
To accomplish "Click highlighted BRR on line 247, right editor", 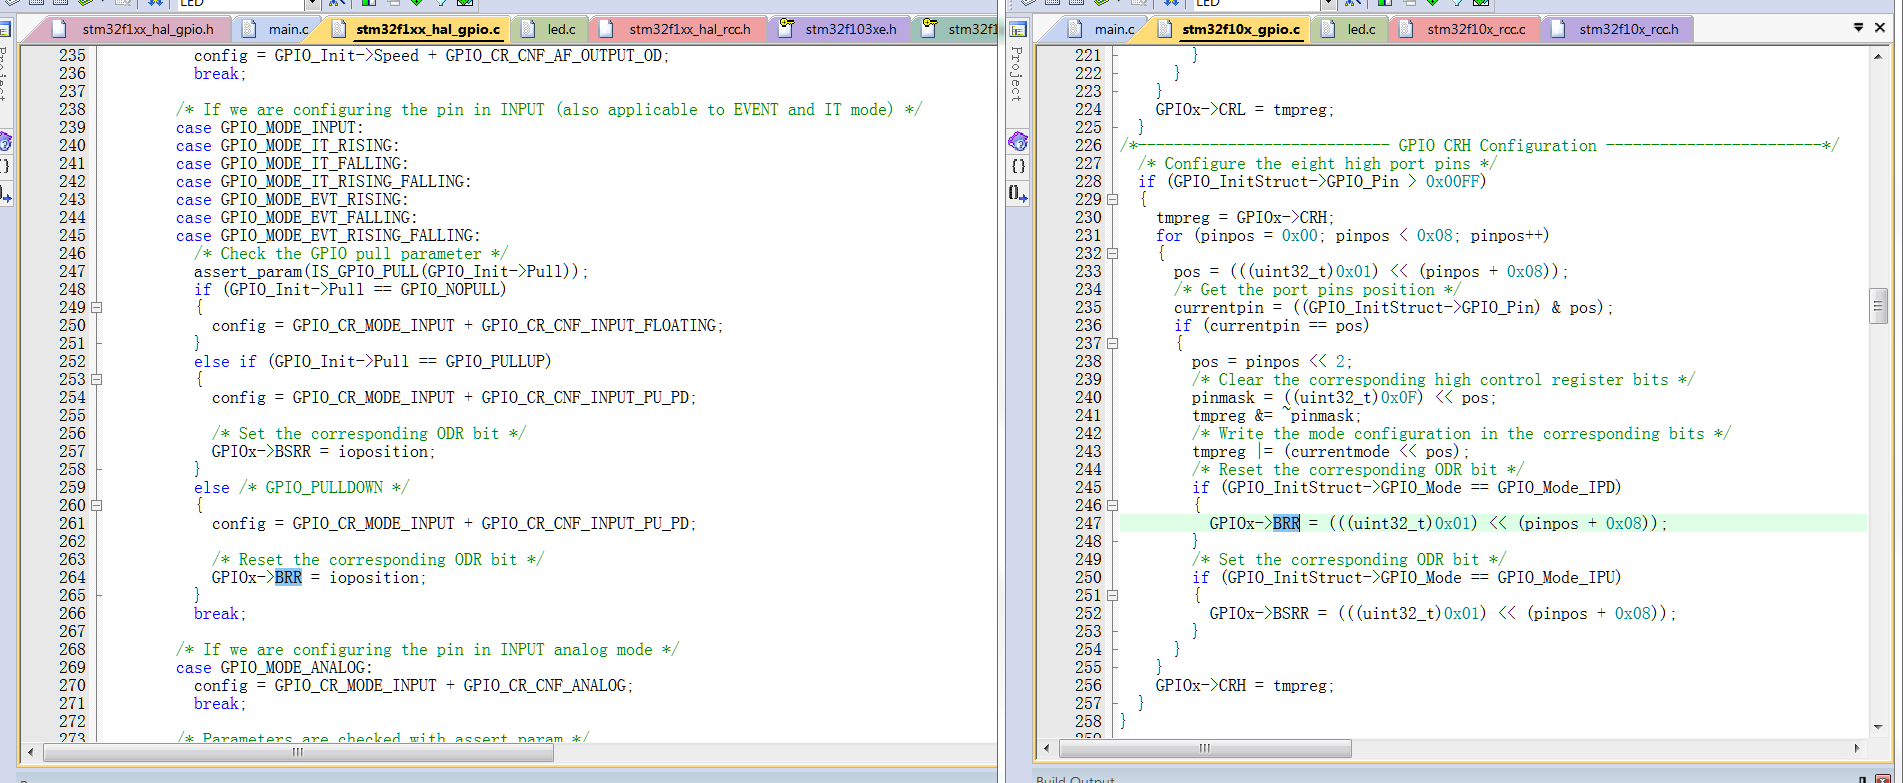I will click(x=1286, y=524).
